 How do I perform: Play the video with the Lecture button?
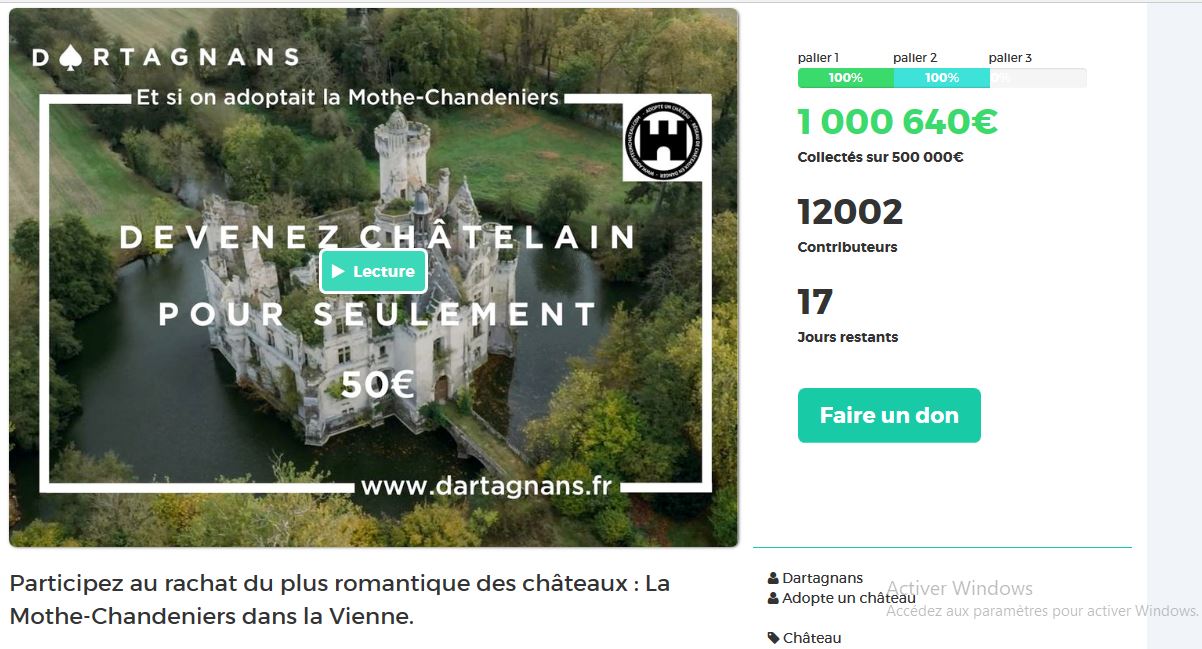(x=374, y=271)
